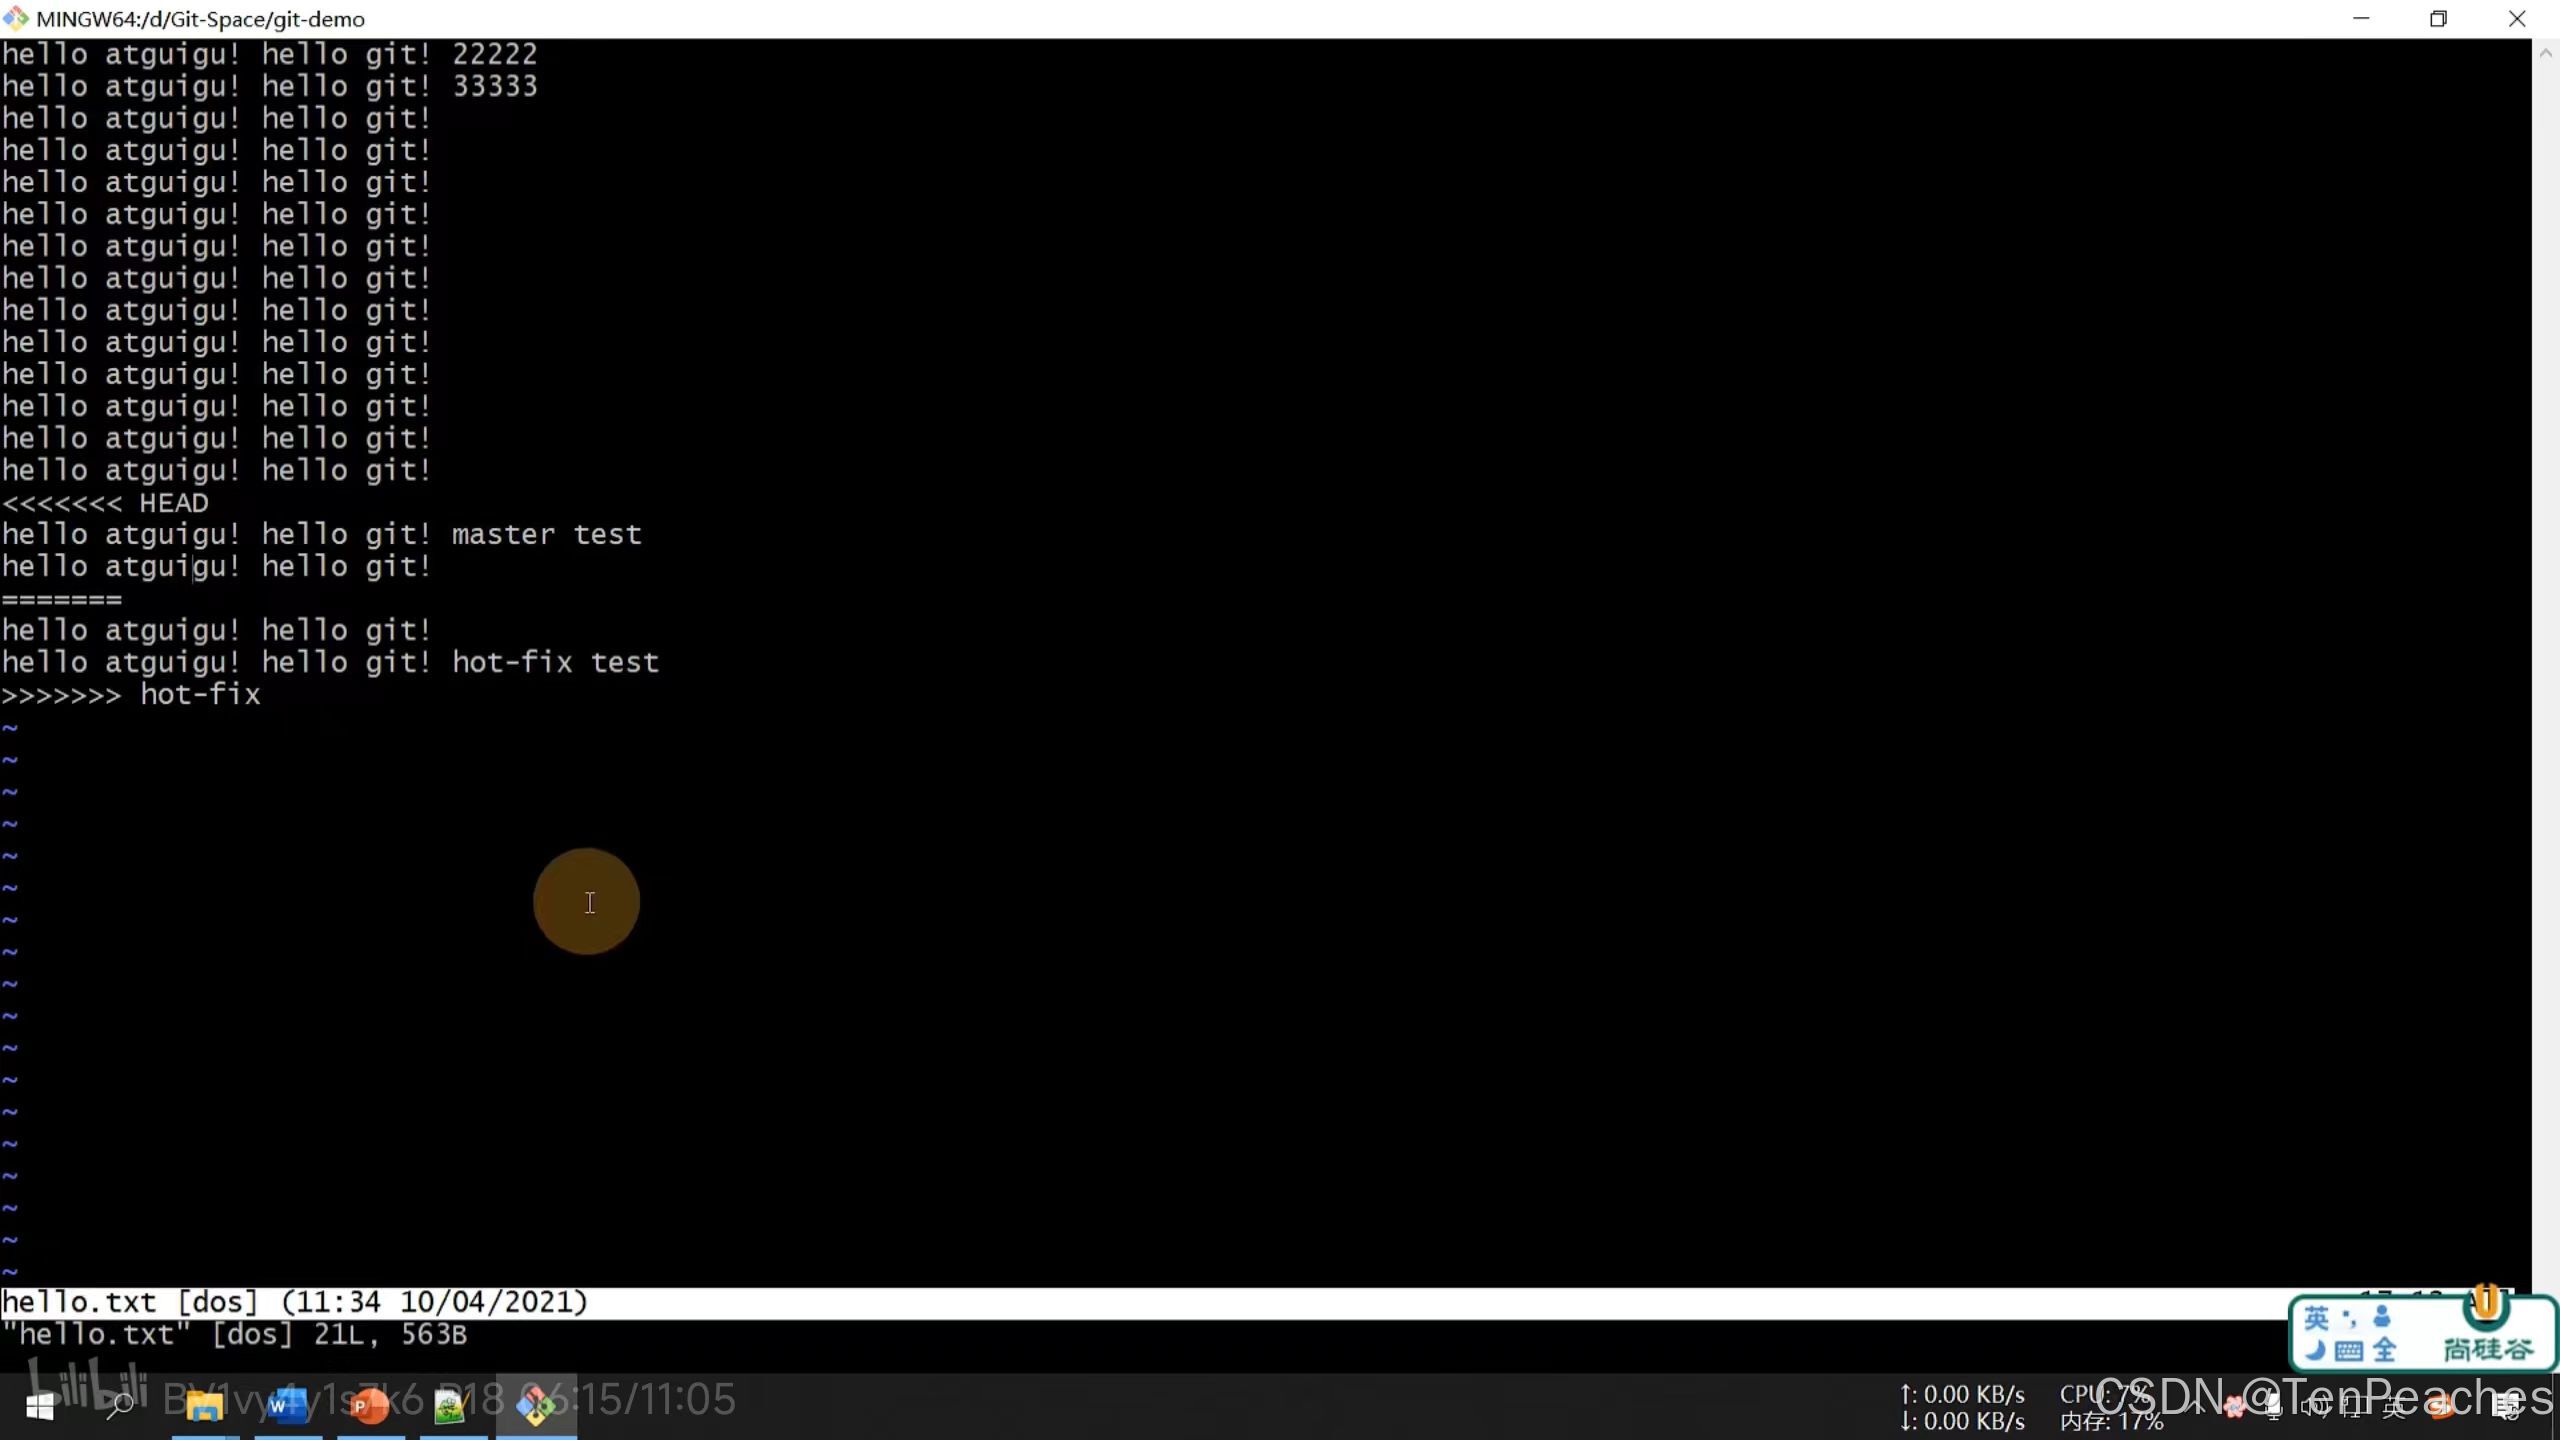2560x1440 pixels.
Task: Toggle the IME floating bar 英 language mode
Action: tap(2316, 1318)
